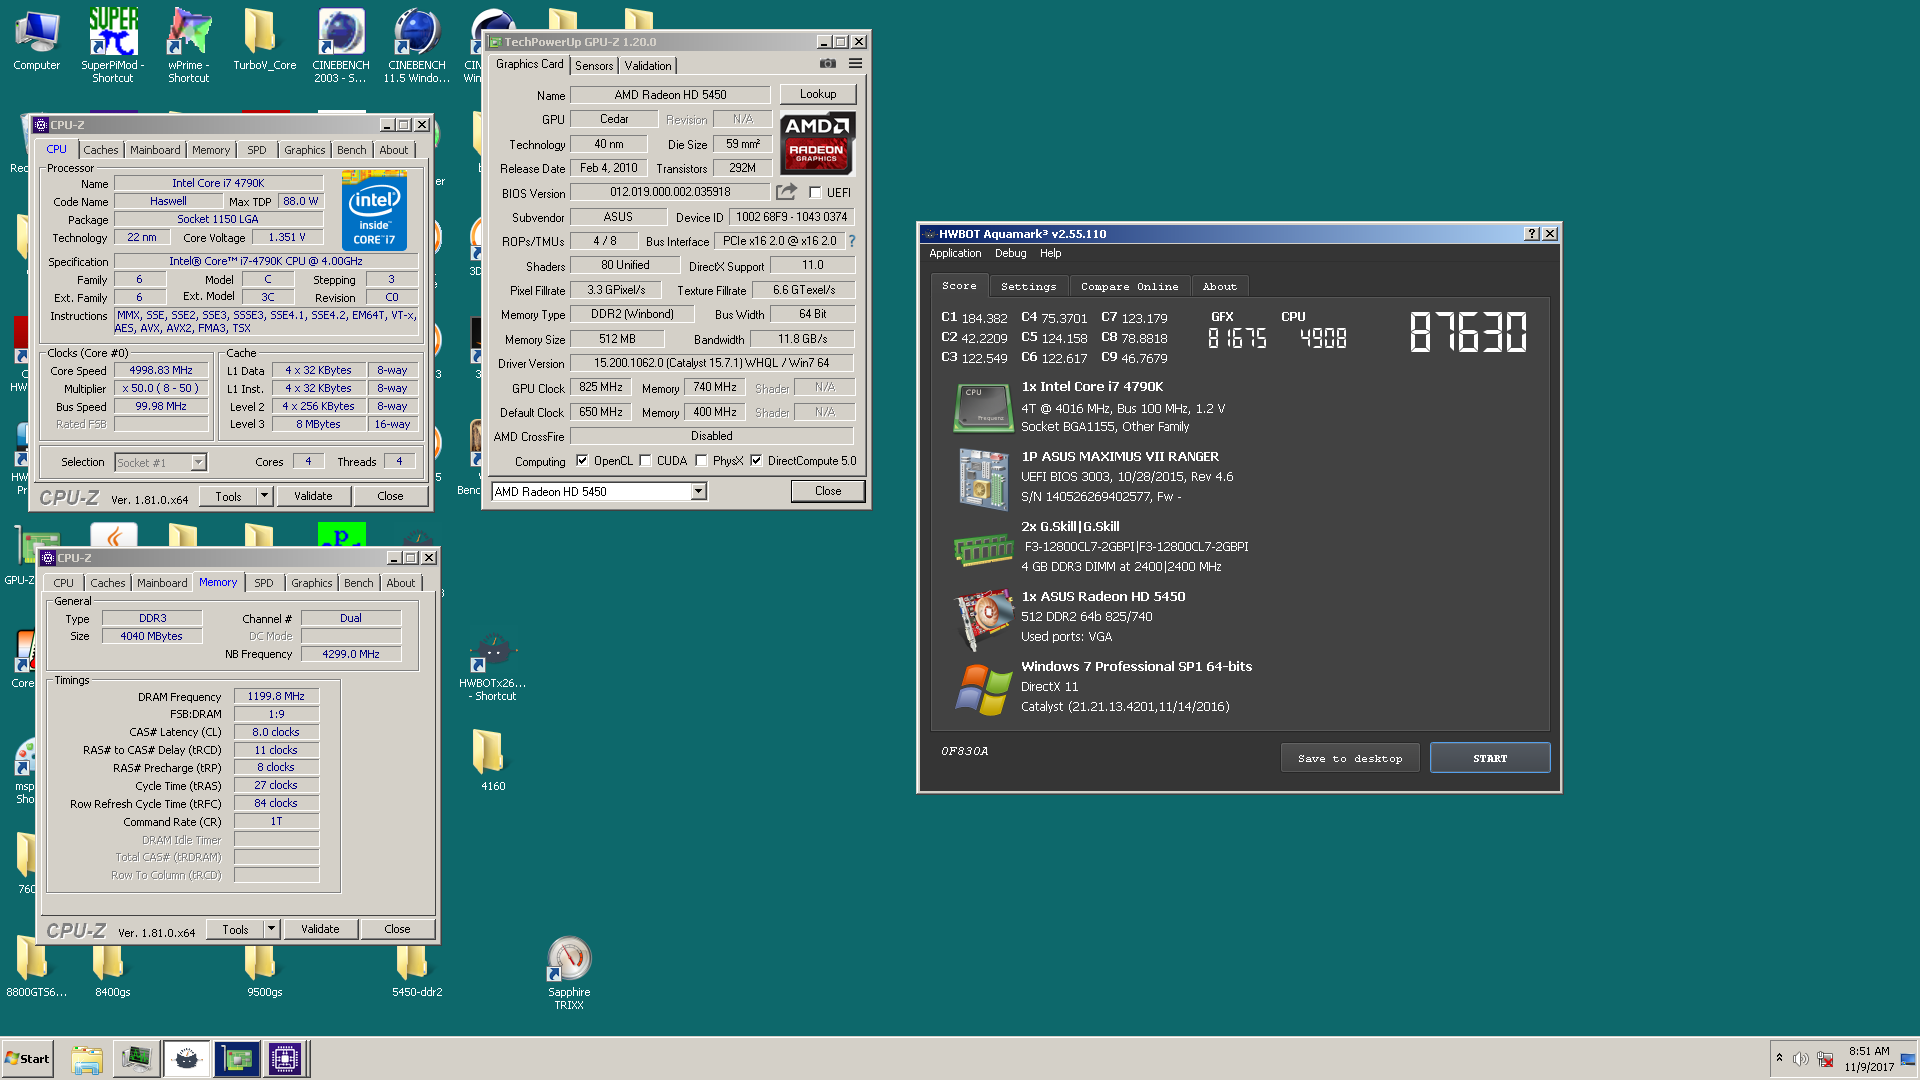
Task: Click the Bus Interface question mark icon
Action: (852, 241)
